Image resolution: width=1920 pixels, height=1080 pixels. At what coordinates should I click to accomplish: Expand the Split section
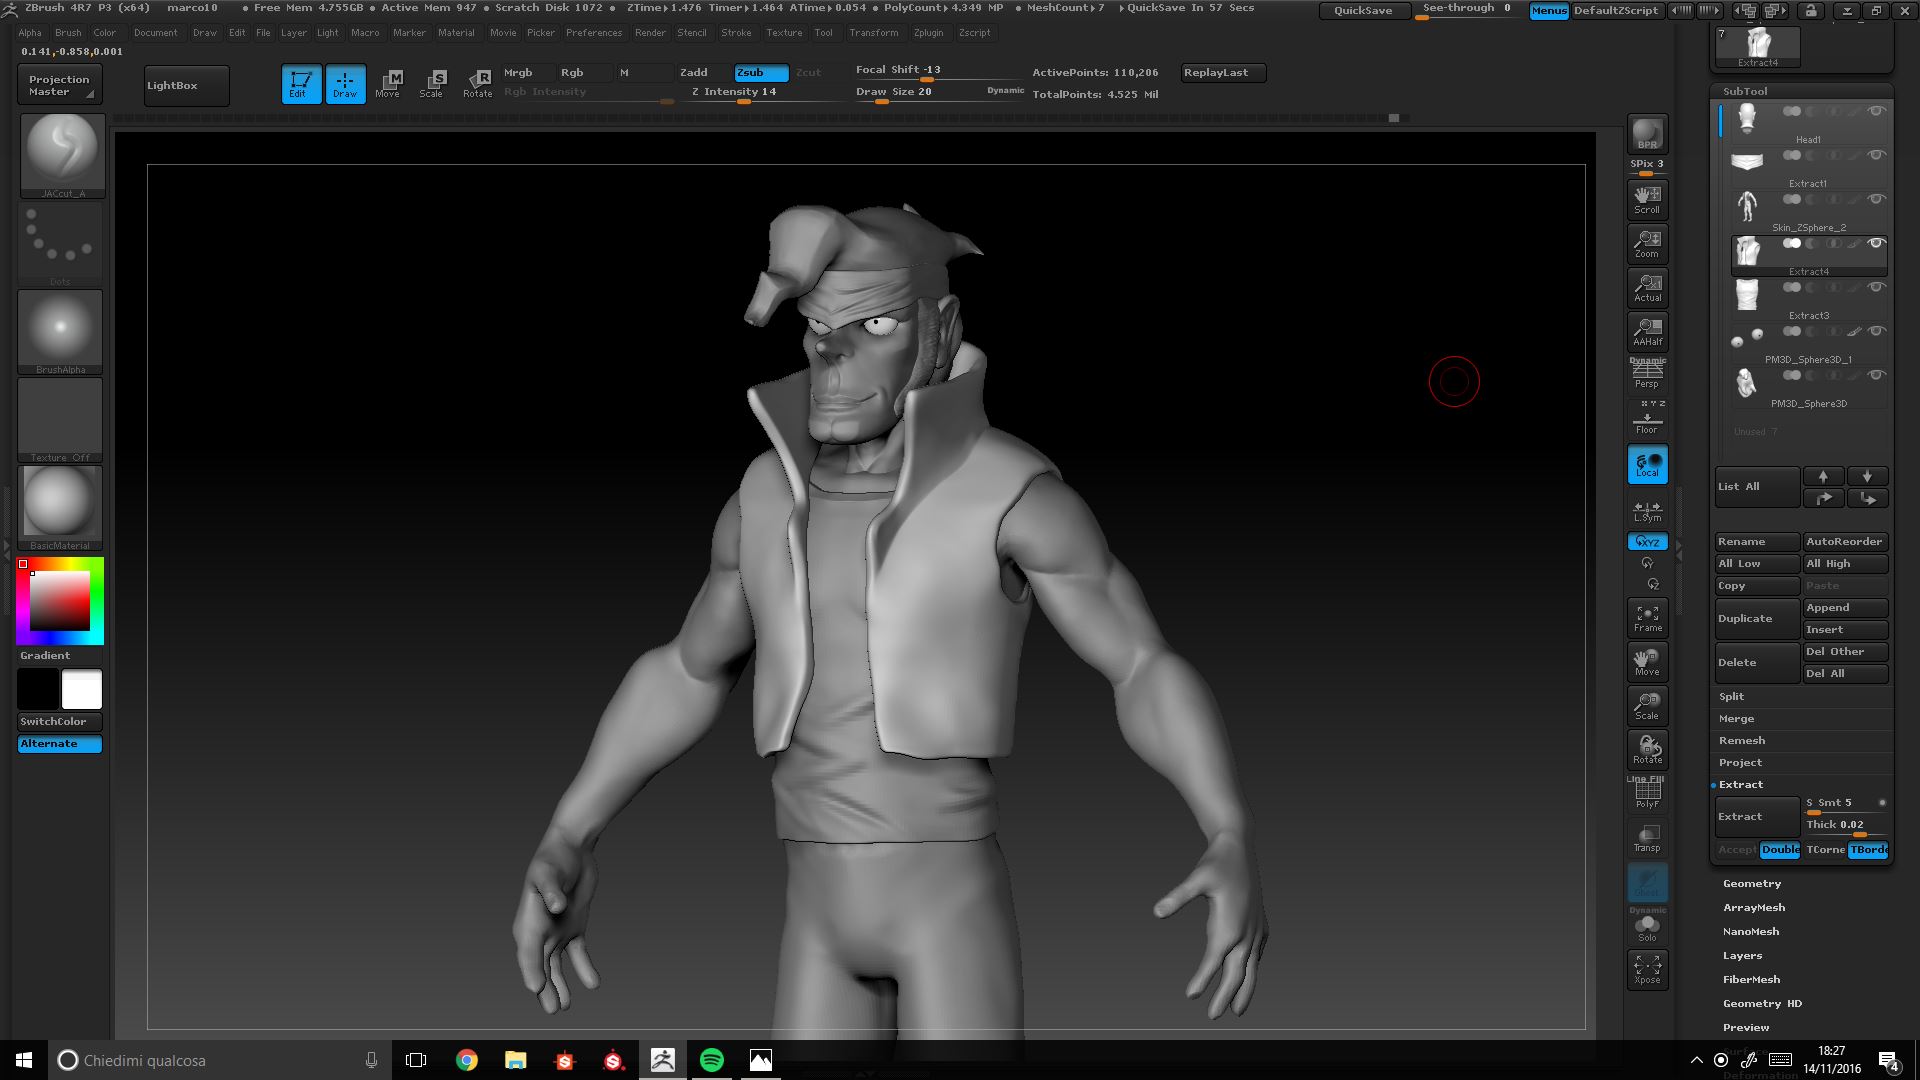(1731, 697)
